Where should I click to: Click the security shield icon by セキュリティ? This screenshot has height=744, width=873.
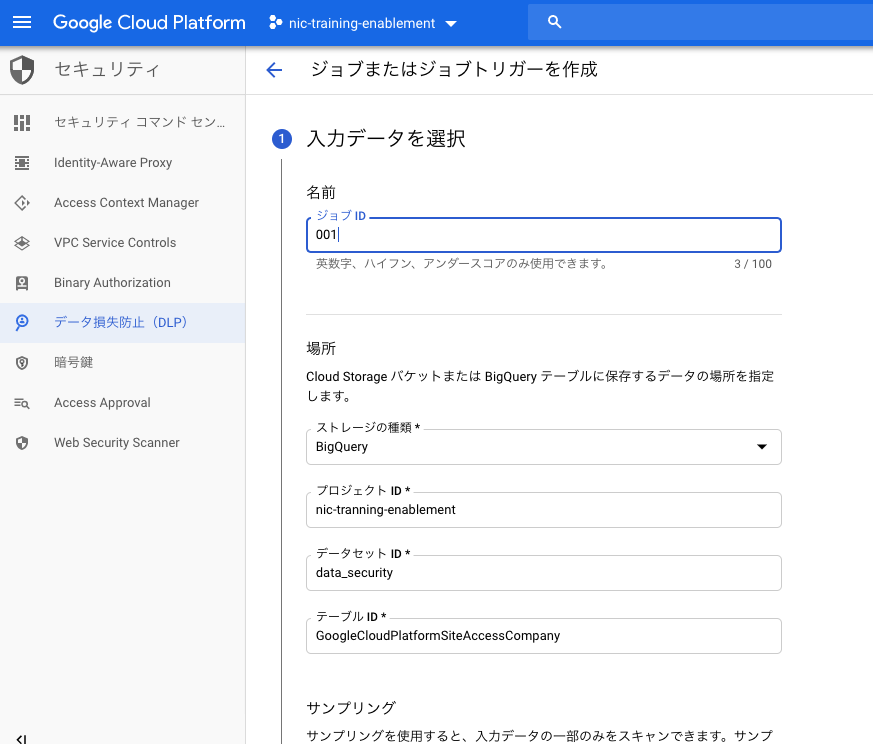coord(22,70)
